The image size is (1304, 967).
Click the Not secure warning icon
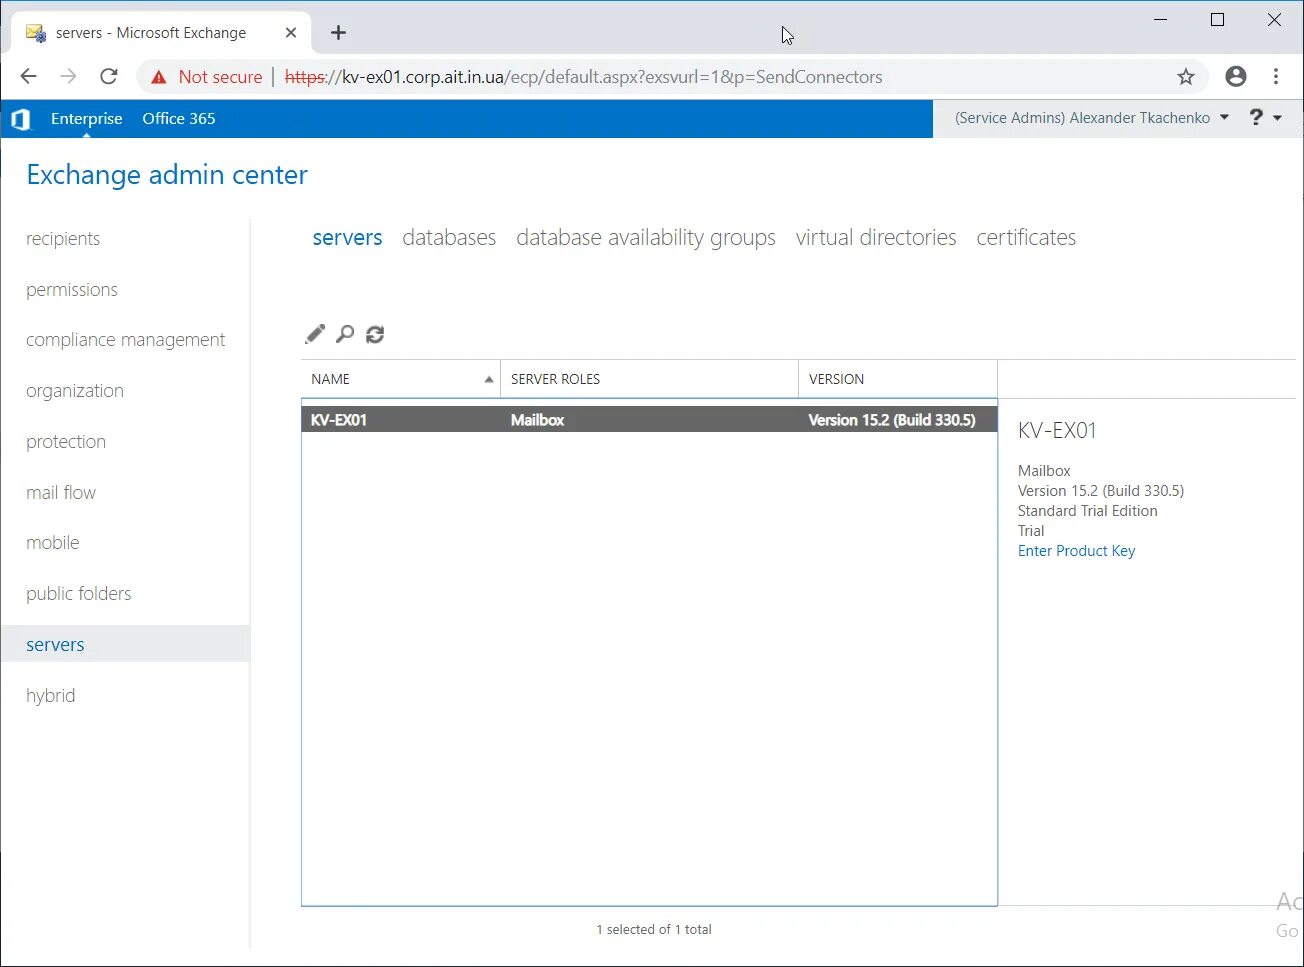point(159,77)
